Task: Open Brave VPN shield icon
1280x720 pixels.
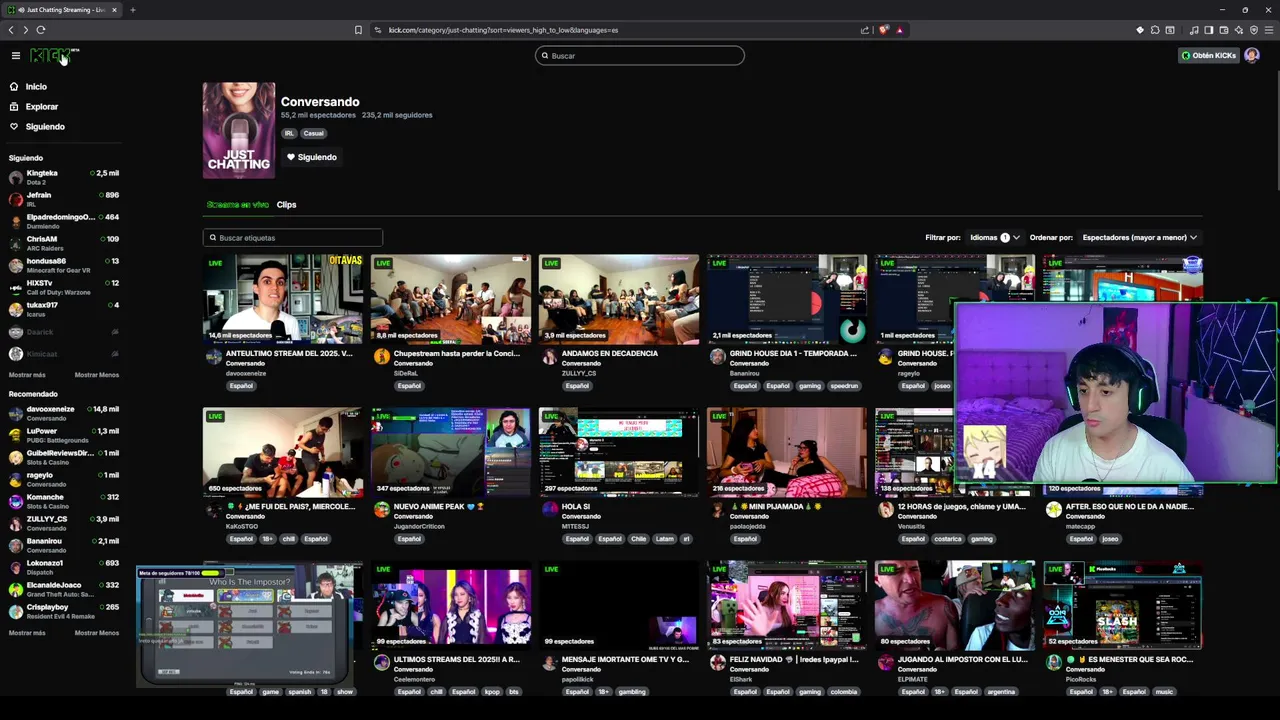Action: coord(1254,30)
